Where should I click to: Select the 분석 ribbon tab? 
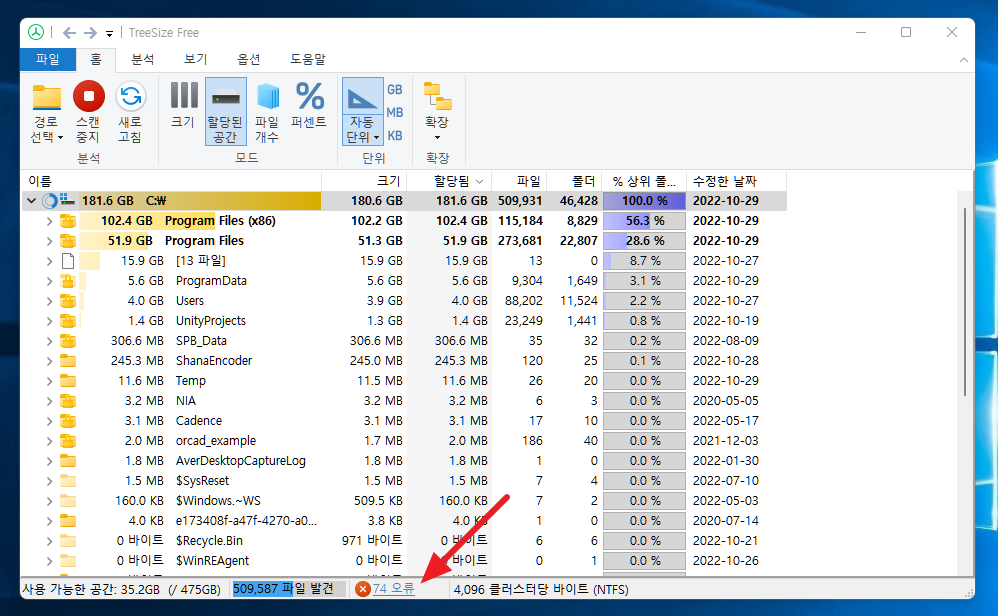click(x=143, y=59)
